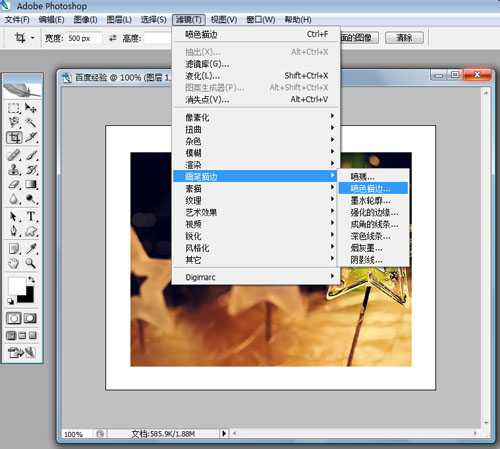Select the Dodge tool

click(x=31, y=199)
